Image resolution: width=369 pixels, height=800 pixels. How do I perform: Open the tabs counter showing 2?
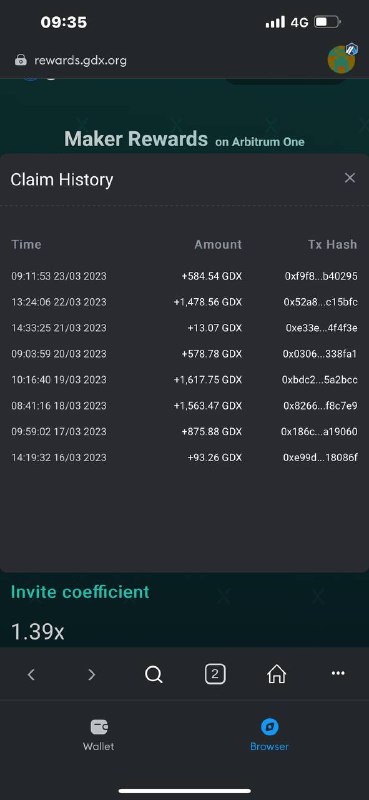[x=215, y=674]
